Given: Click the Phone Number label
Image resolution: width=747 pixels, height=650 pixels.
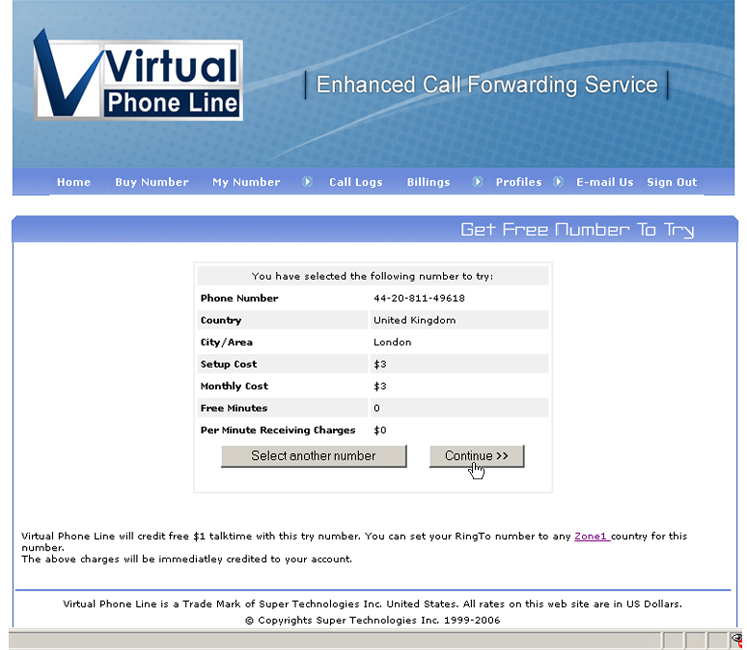Looking at the screenshot, I should 239,298.
